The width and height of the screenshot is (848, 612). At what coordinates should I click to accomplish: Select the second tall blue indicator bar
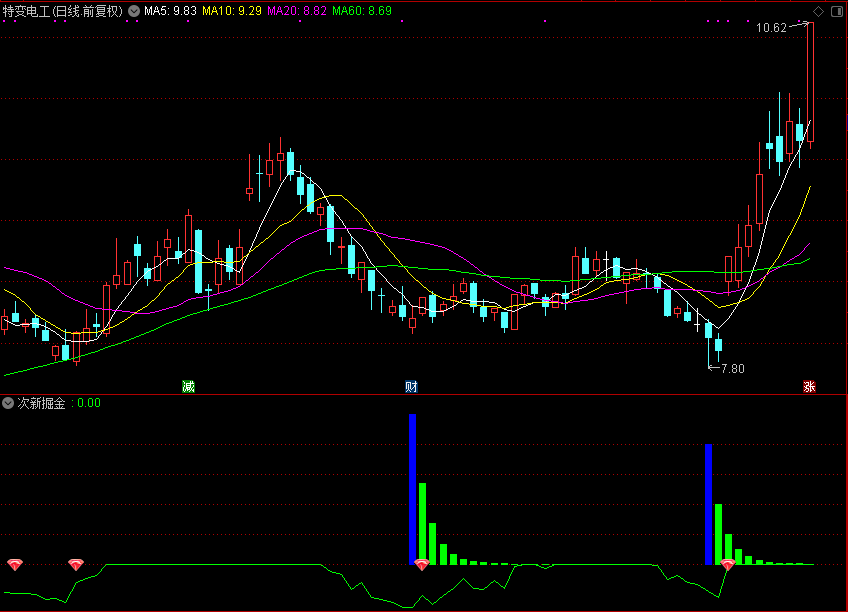(708, 504)
